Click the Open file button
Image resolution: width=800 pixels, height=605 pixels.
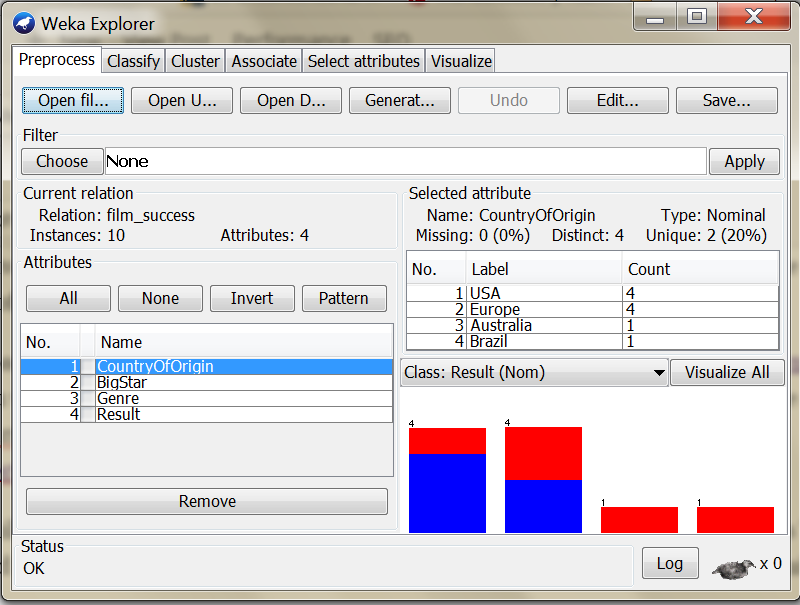coord(73,100)
